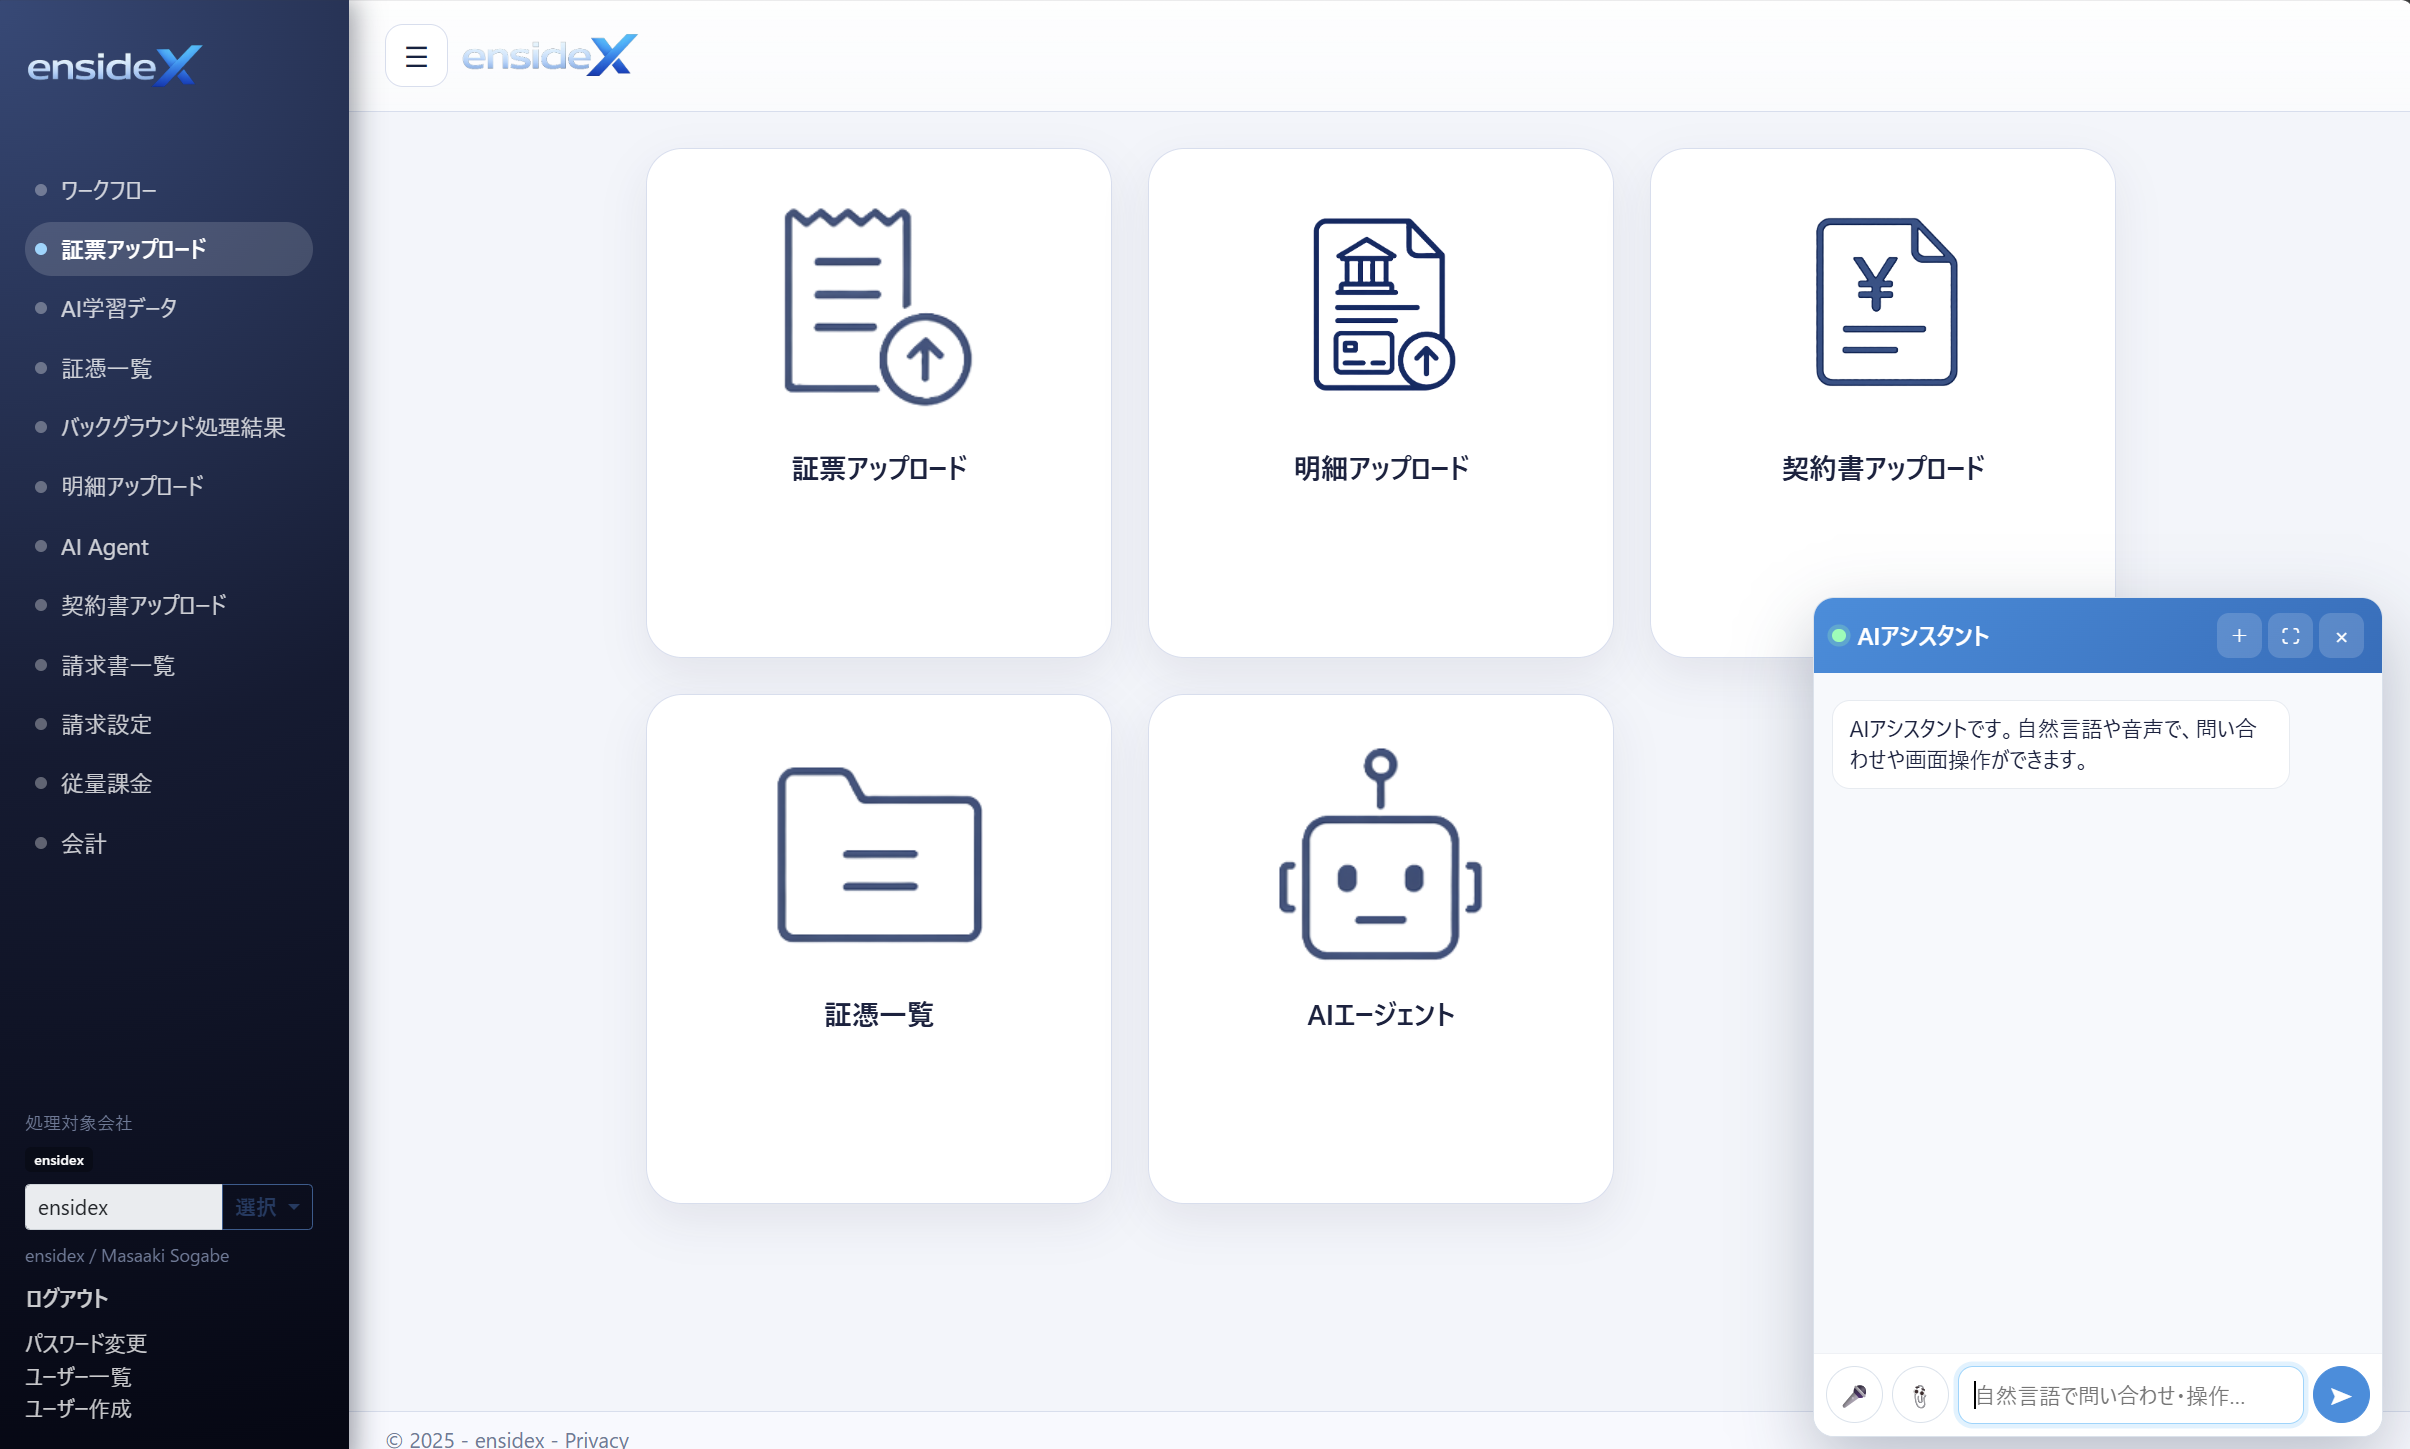Expand AI assistant panel to fullscreen
This screenshot has width=2410, height=1449.
click(x=2290, y=636)
